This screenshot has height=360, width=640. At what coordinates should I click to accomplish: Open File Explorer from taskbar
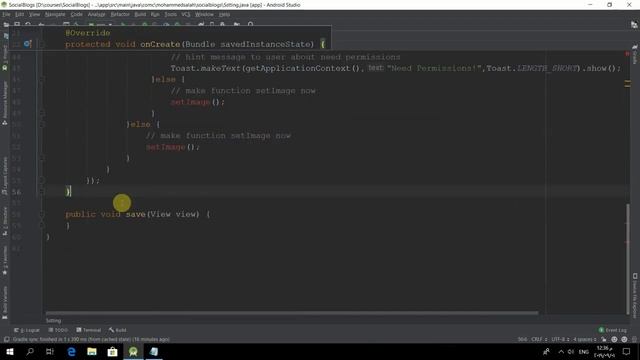tap(92, 351)
